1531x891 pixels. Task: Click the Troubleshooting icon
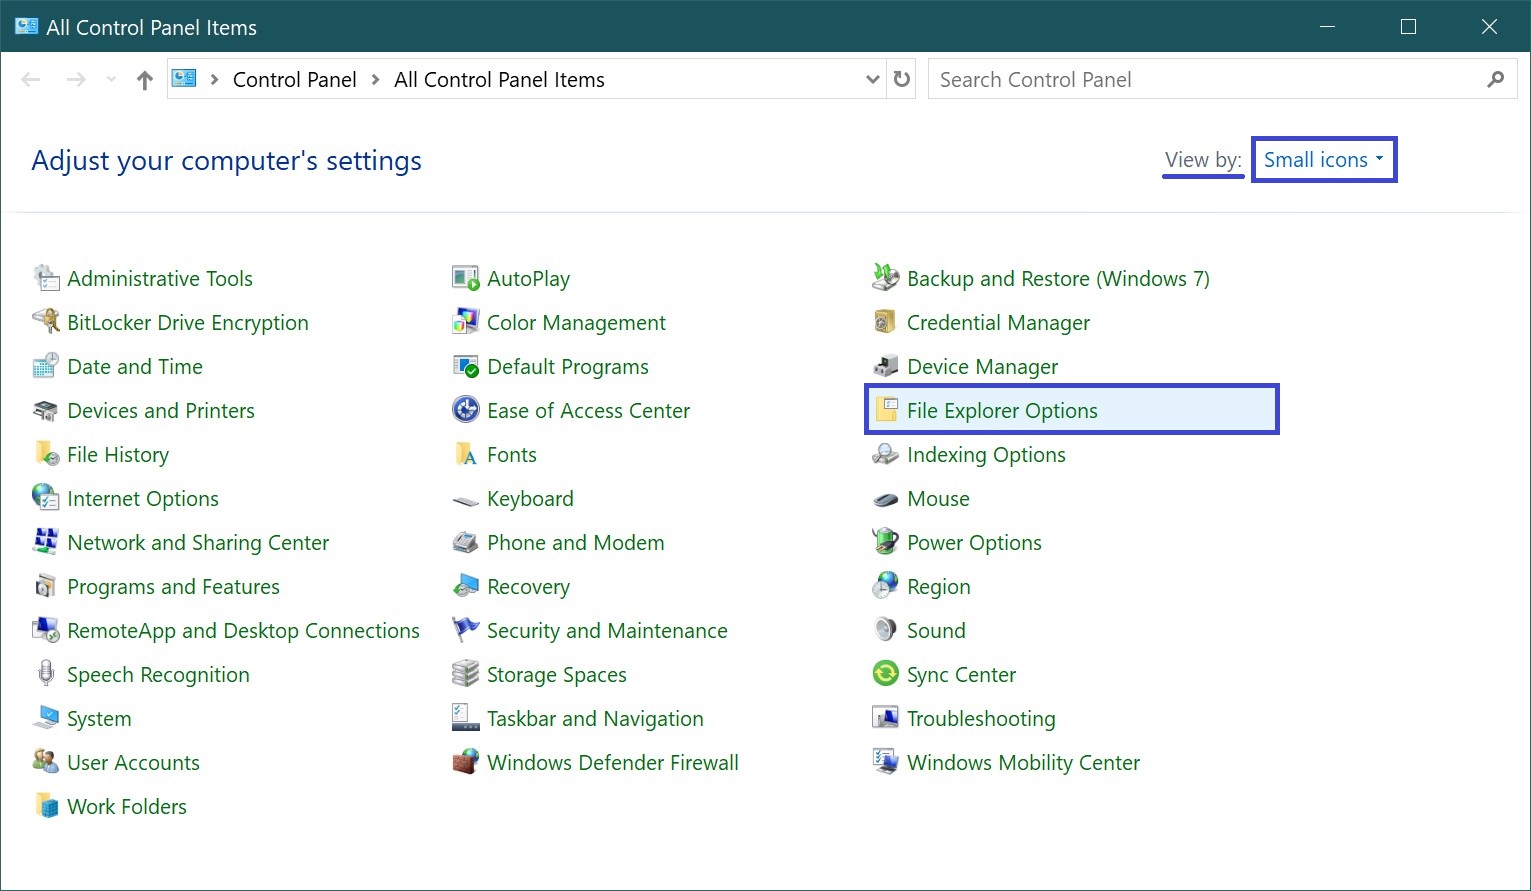[886, 718]
